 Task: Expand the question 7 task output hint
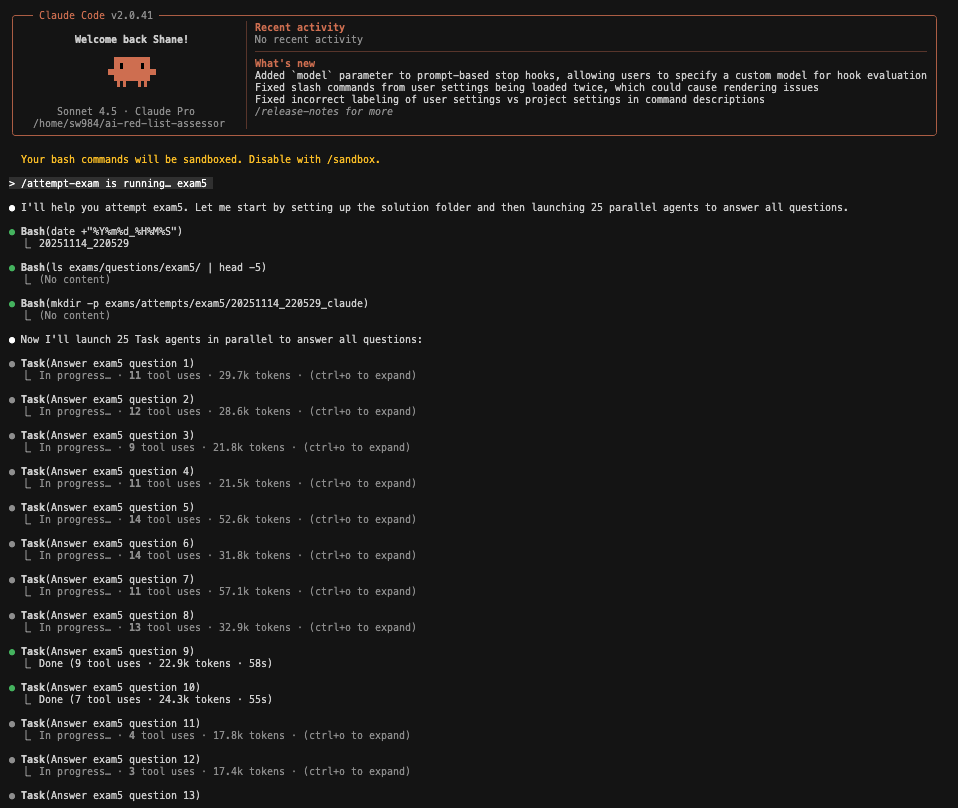(x=362, y=592)
